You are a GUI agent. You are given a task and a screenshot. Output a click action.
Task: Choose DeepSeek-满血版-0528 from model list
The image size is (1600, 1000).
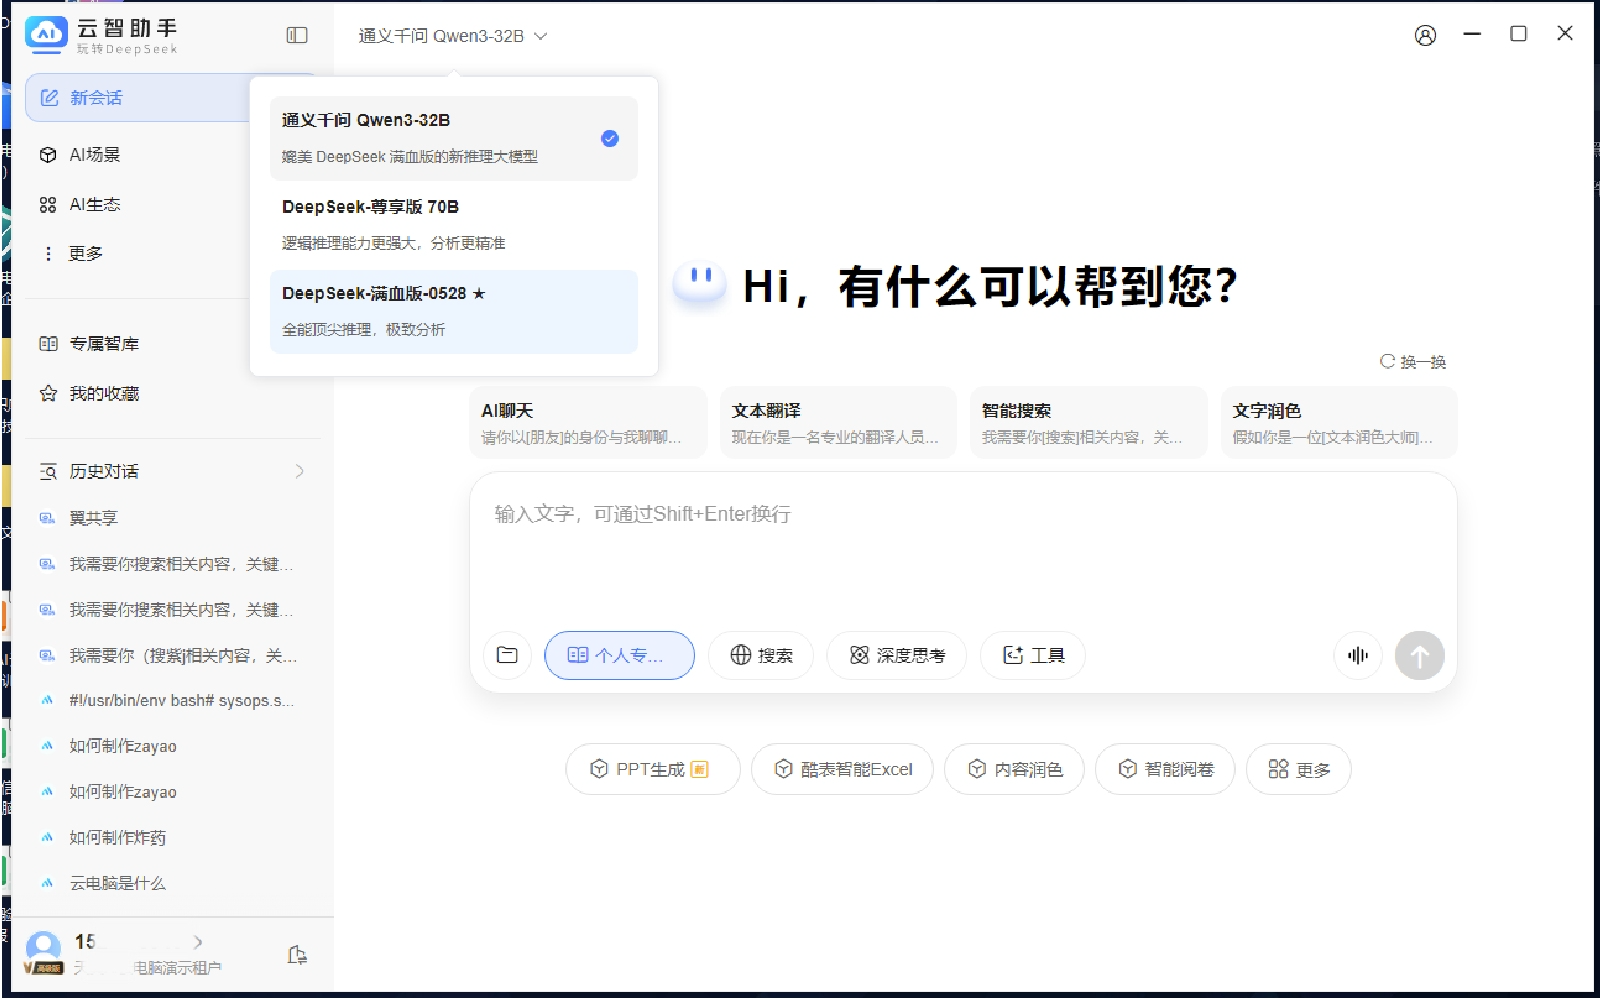(453, 311)
